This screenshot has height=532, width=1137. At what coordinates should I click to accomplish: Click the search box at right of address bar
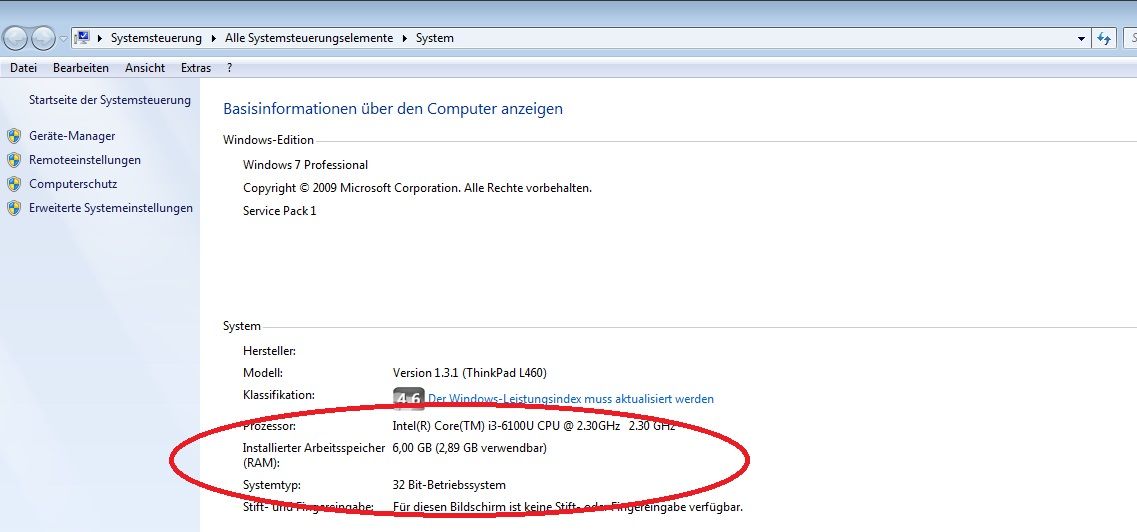tap(1130, 38)
